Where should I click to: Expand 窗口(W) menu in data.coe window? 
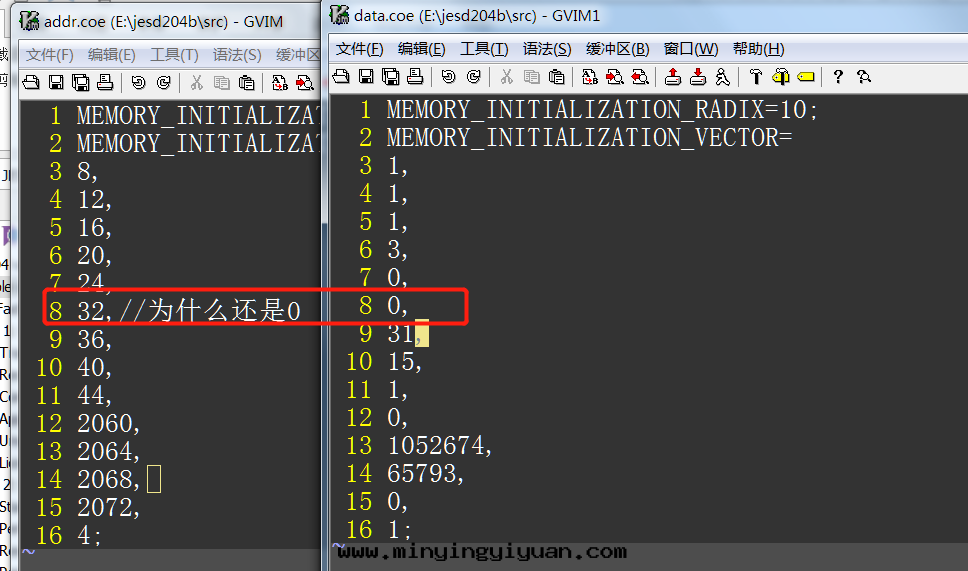coord(691,49)
